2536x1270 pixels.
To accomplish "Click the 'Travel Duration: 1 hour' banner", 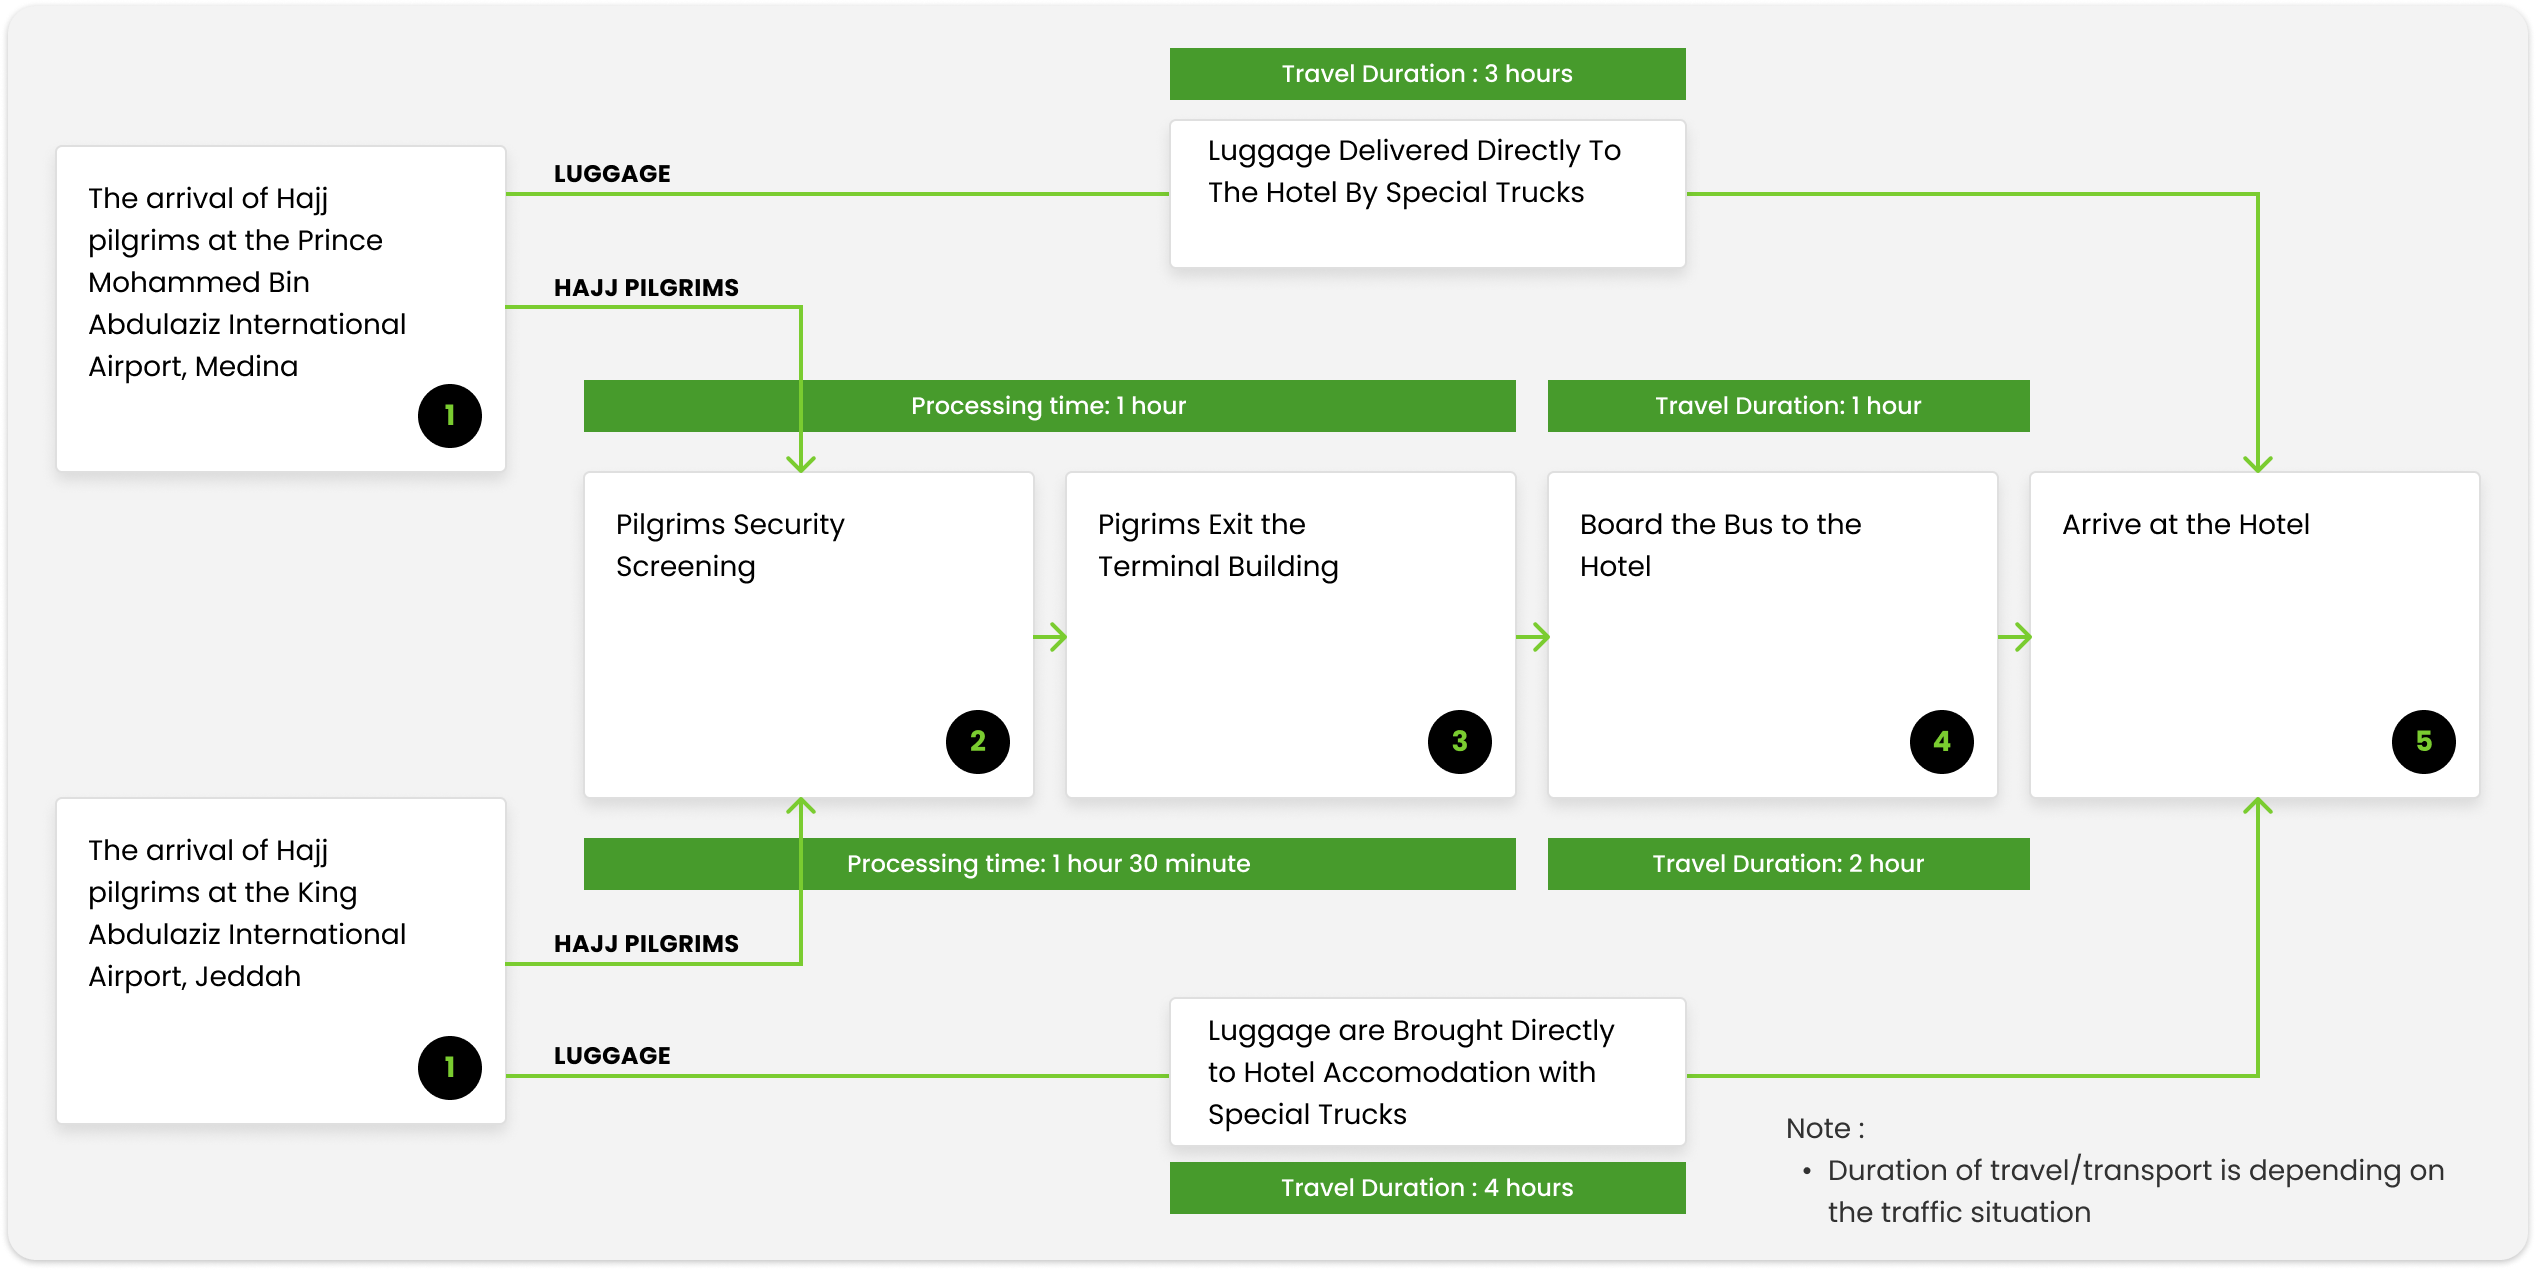I will pyautogui.click(x=1788, y=406).
